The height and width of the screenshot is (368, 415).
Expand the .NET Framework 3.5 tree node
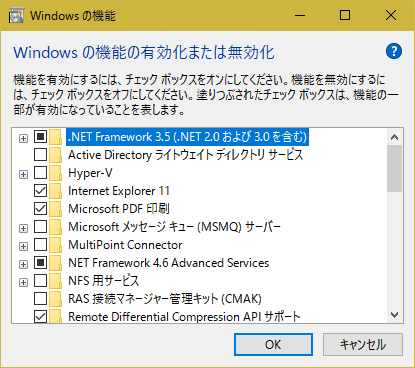coord(23,138)
